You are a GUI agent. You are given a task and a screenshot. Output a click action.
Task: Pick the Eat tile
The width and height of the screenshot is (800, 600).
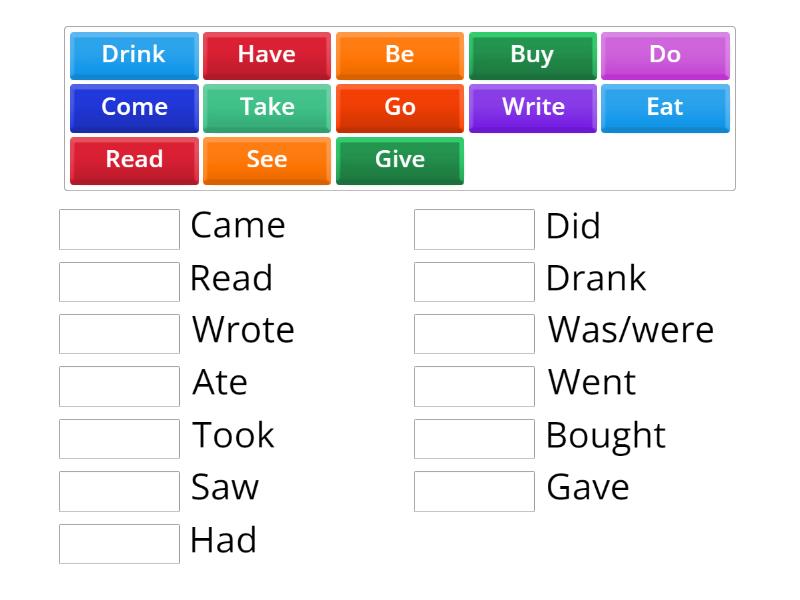[665, 107]
